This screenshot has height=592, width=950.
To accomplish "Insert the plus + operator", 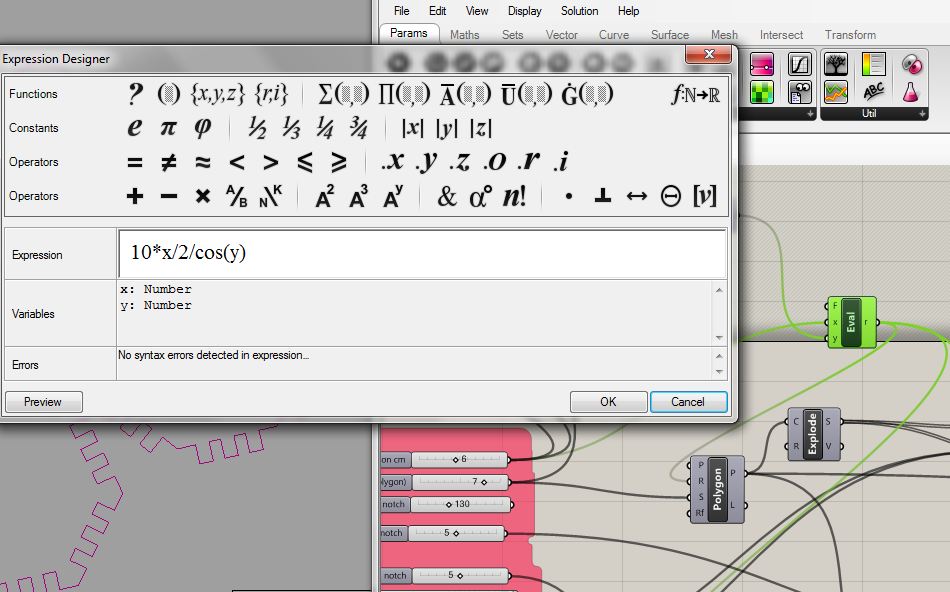I will click(x=135, y=196).
